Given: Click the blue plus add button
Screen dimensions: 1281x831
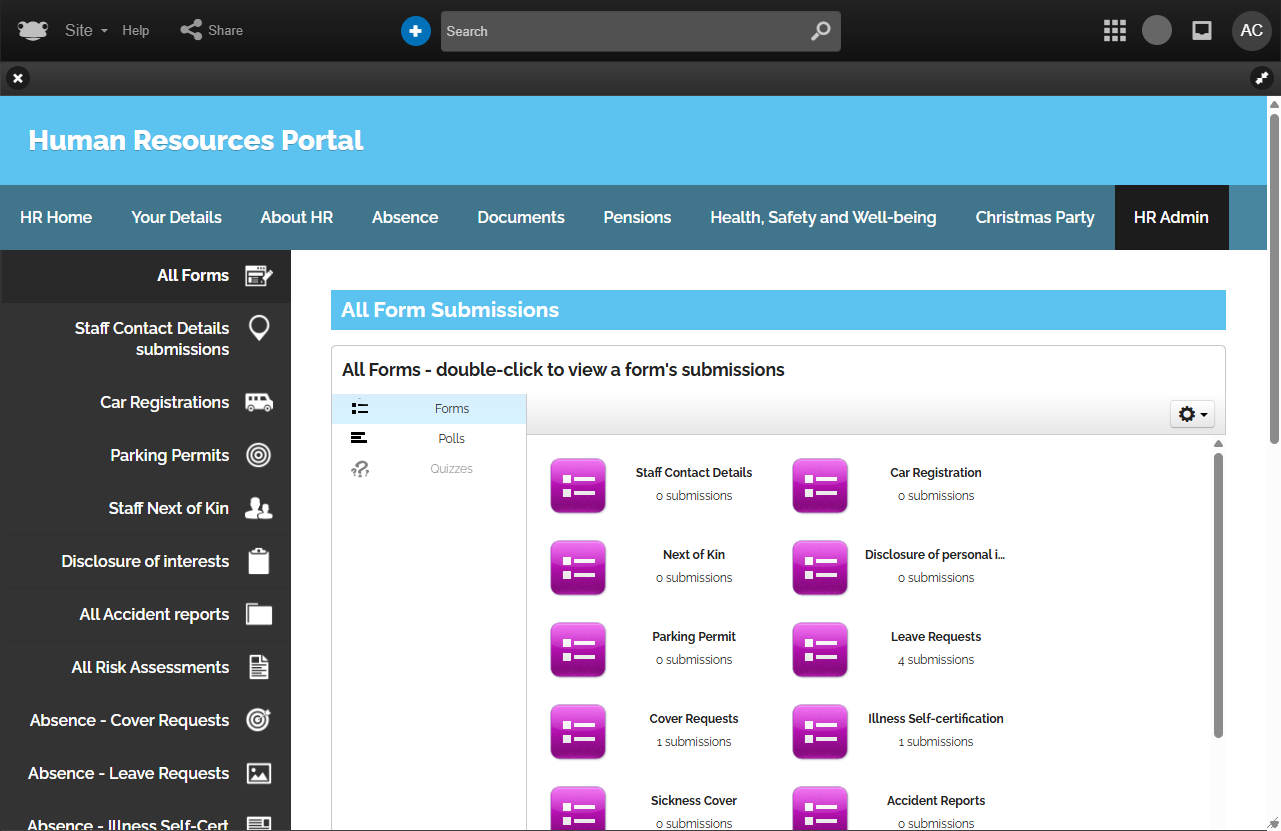Looking at the screenshot, I should tap(415, 31).
